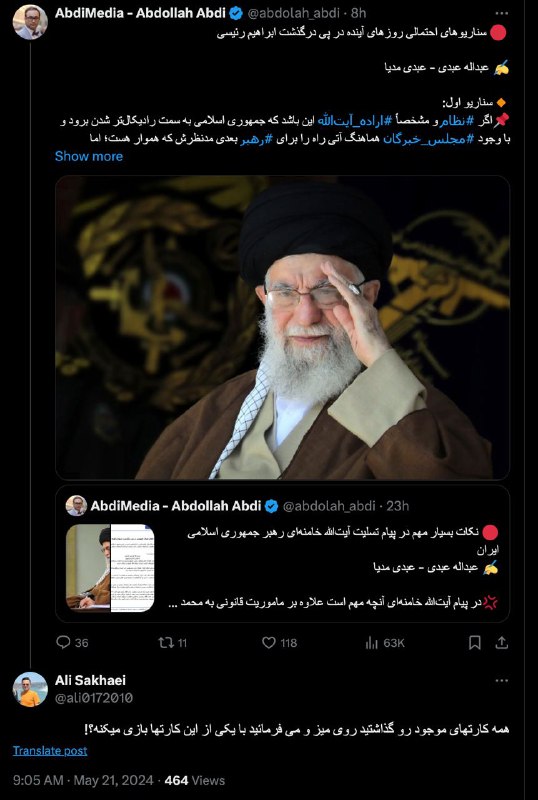Open Ali Sakhaei's profile avatar
Image resolution: width=538 pixels, height=800 pixels.
(x=30, y=689)
